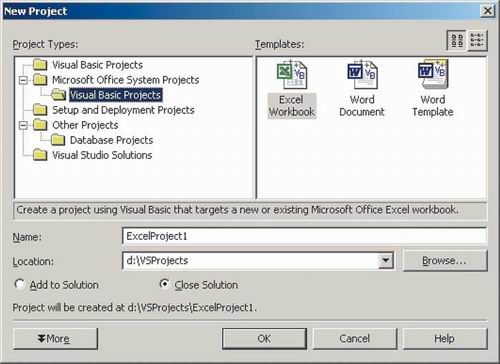Expand more options with the More button

[x=55, y=339]
